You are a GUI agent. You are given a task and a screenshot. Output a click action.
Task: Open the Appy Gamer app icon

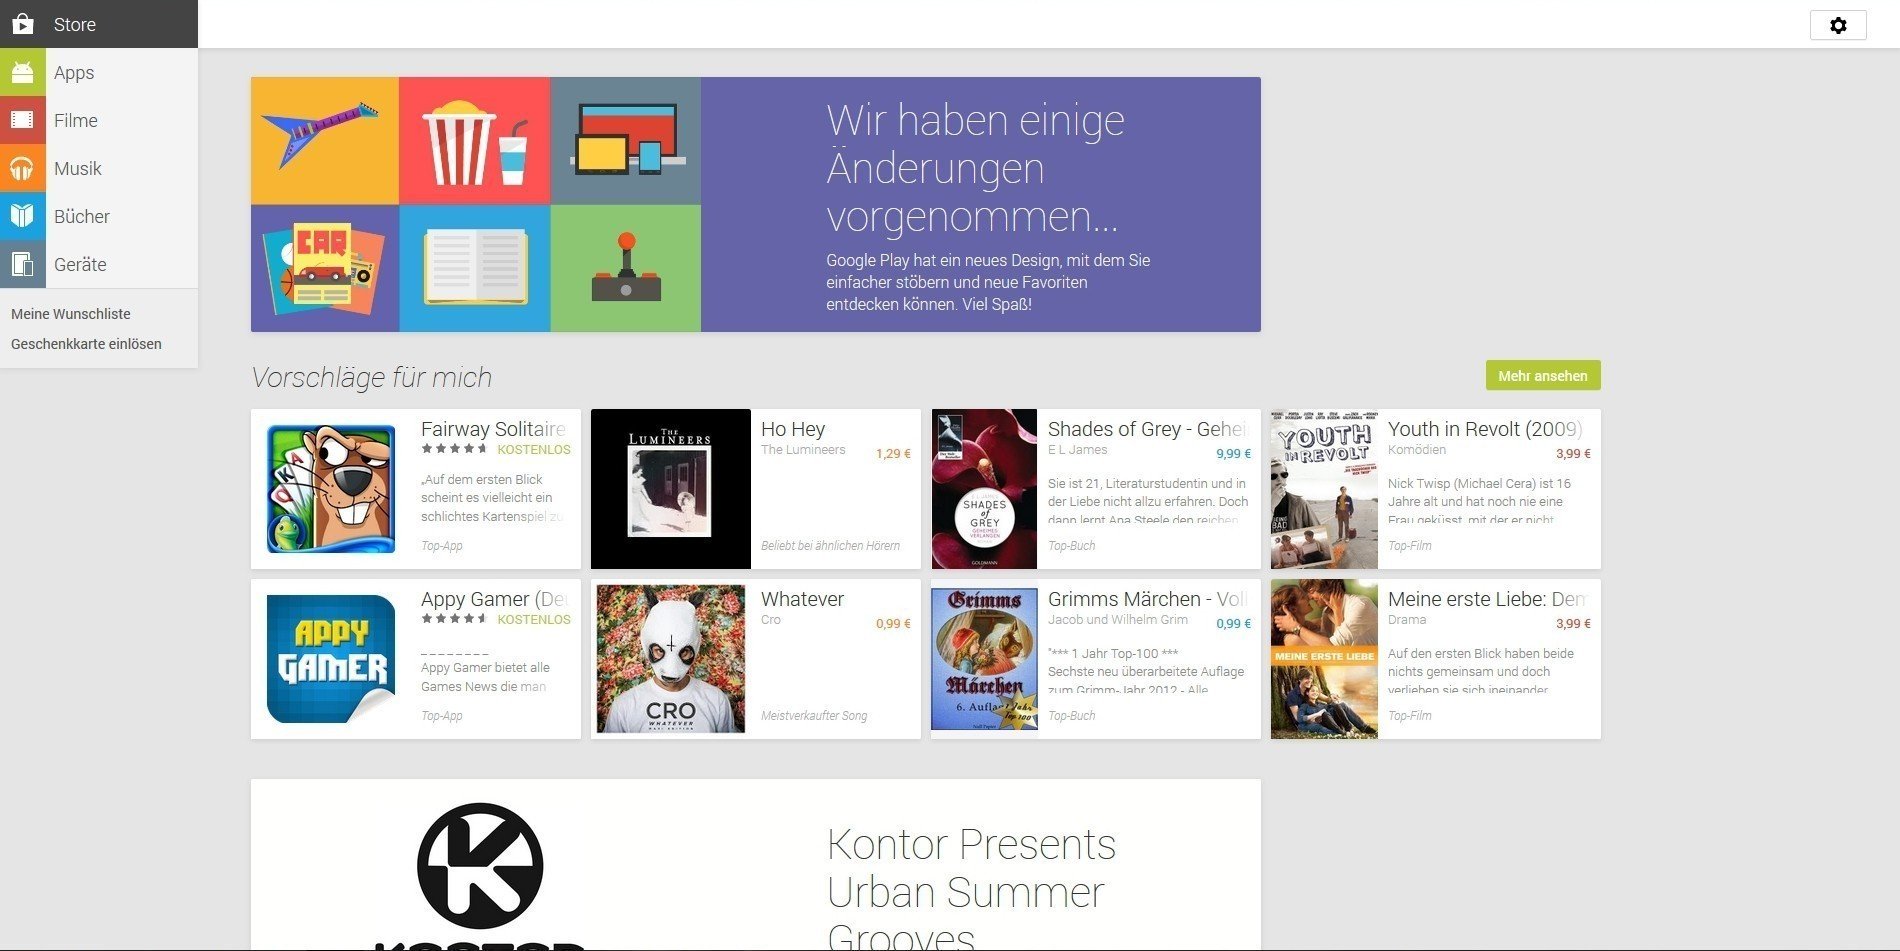[331, 659]
